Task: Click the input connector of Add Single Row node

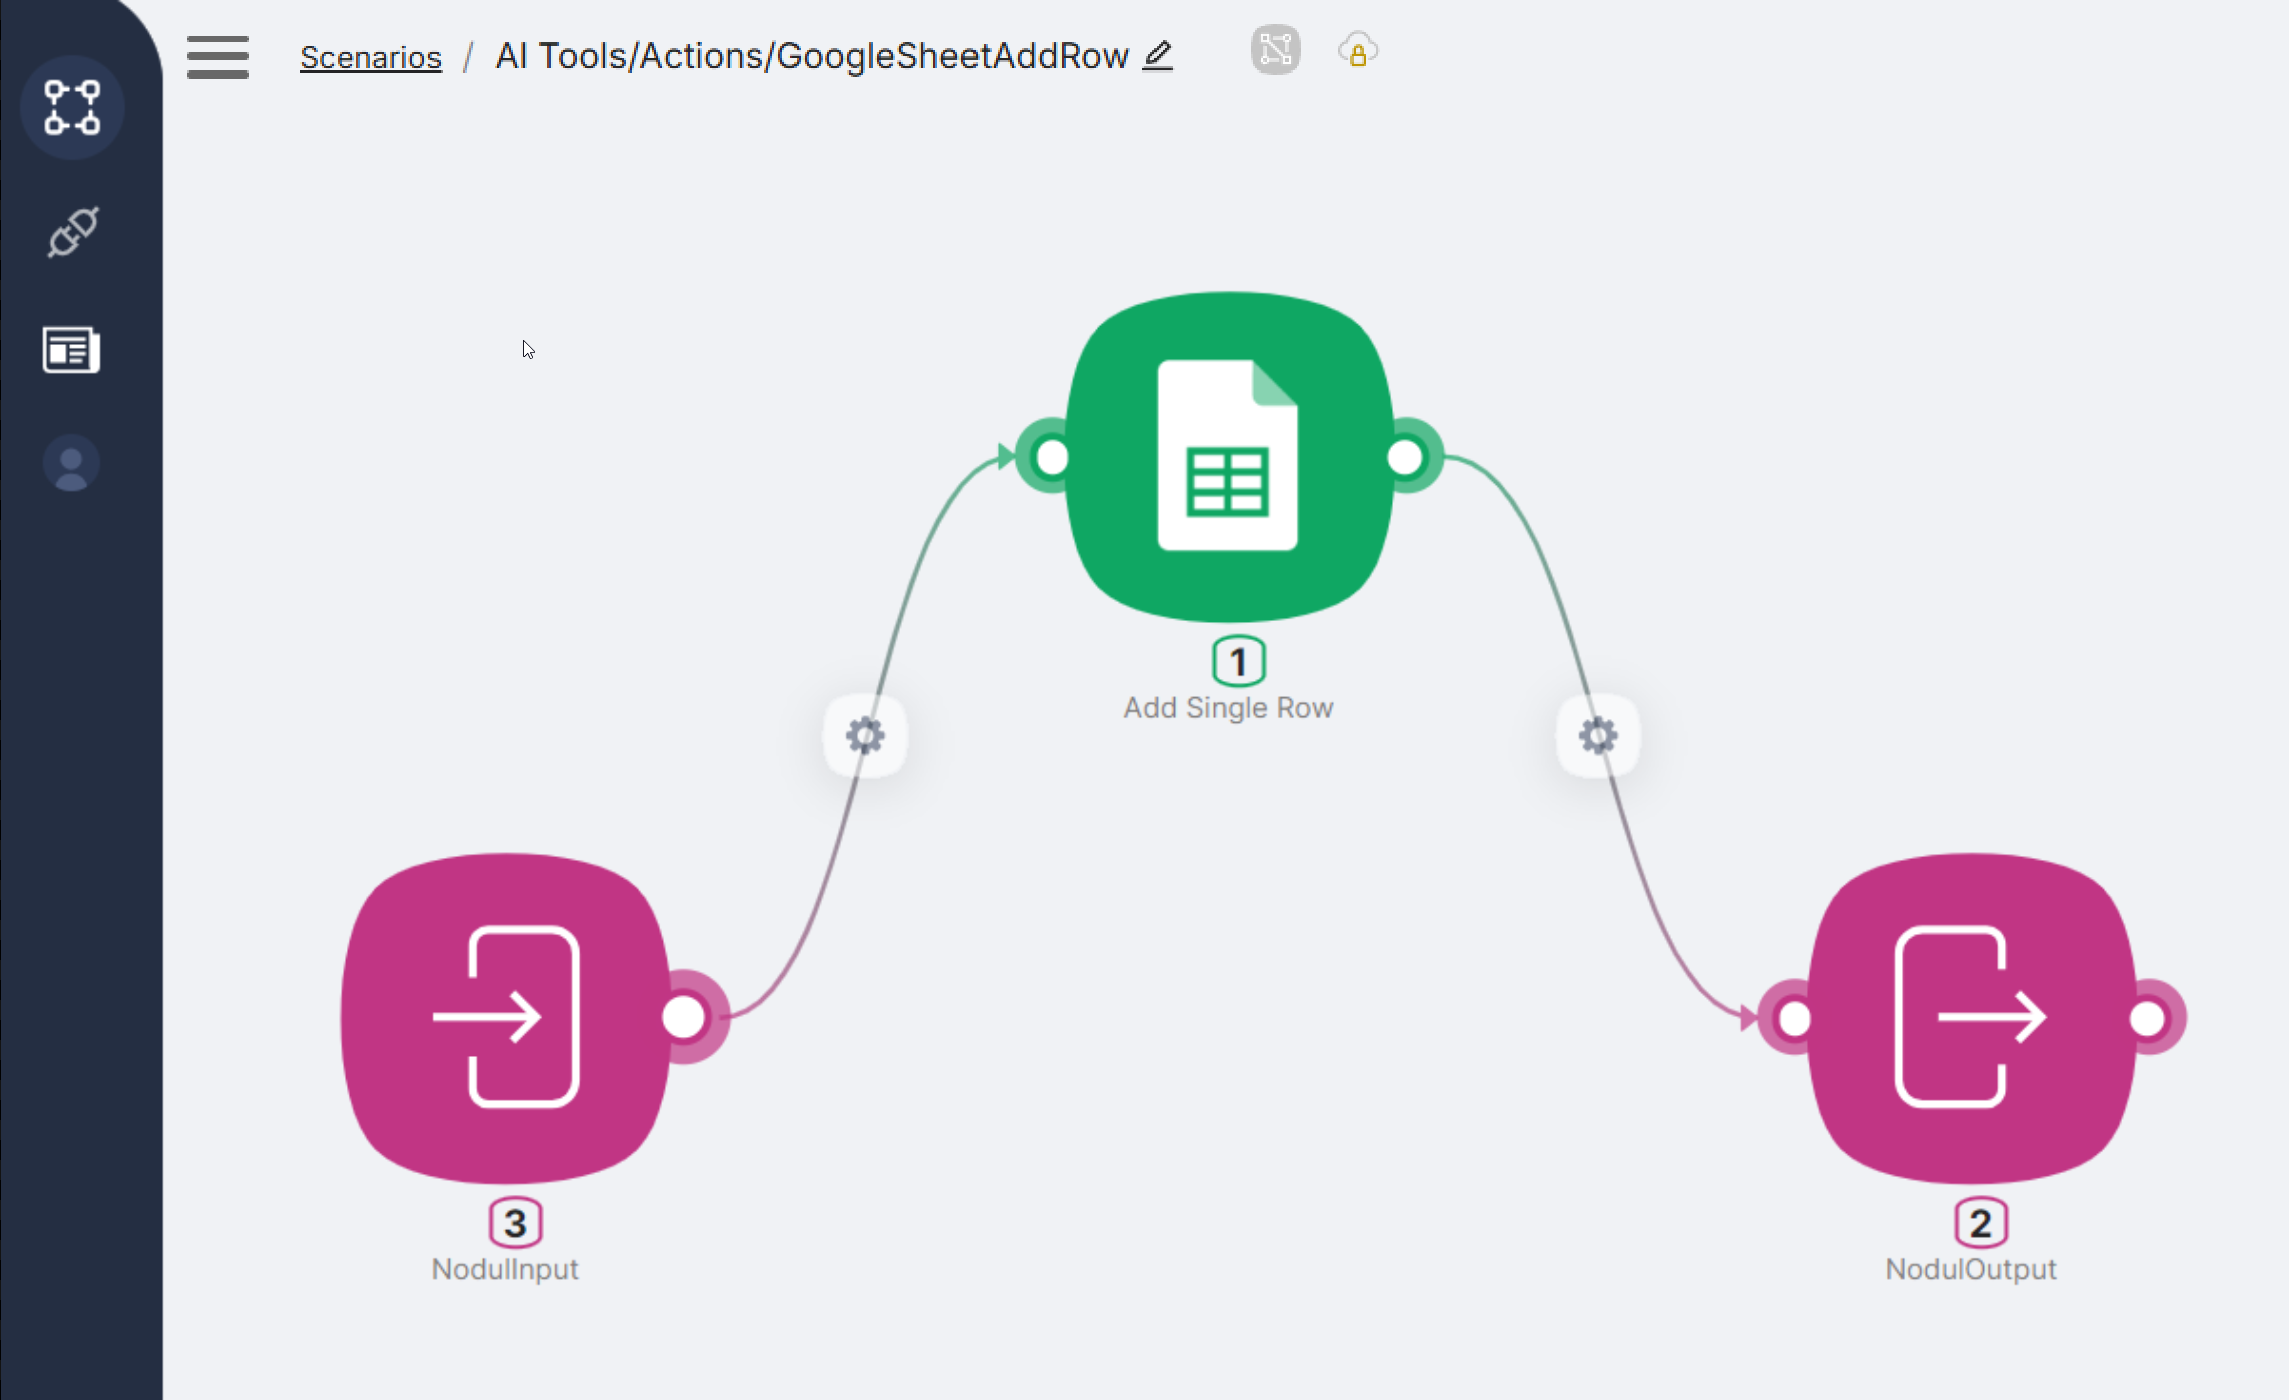Action: pos(1051,457)
